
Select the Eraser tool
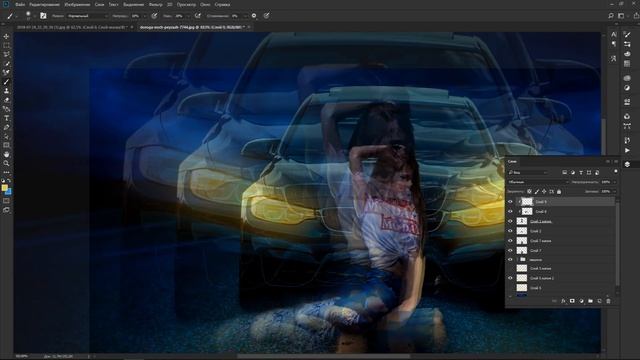coord(6,100)
